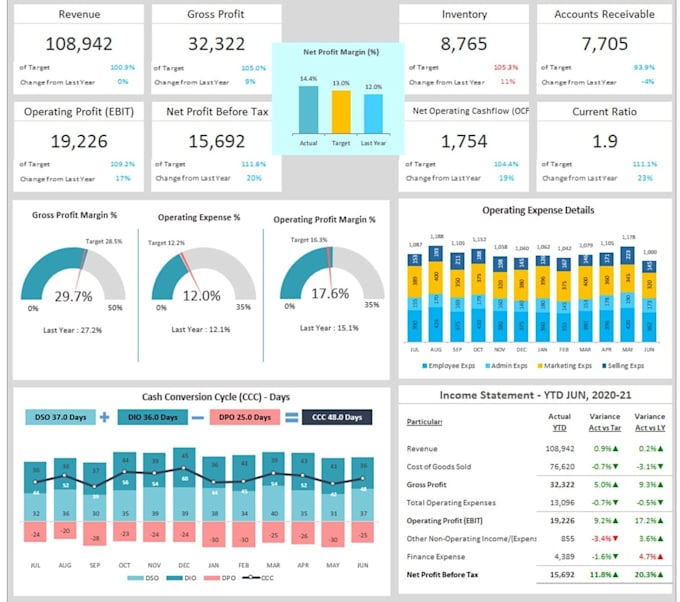Viewport: 680px width, 602px height.
Task: Click green down arrow beside Cost of Goods -3.1%
Action: (660, 467)
